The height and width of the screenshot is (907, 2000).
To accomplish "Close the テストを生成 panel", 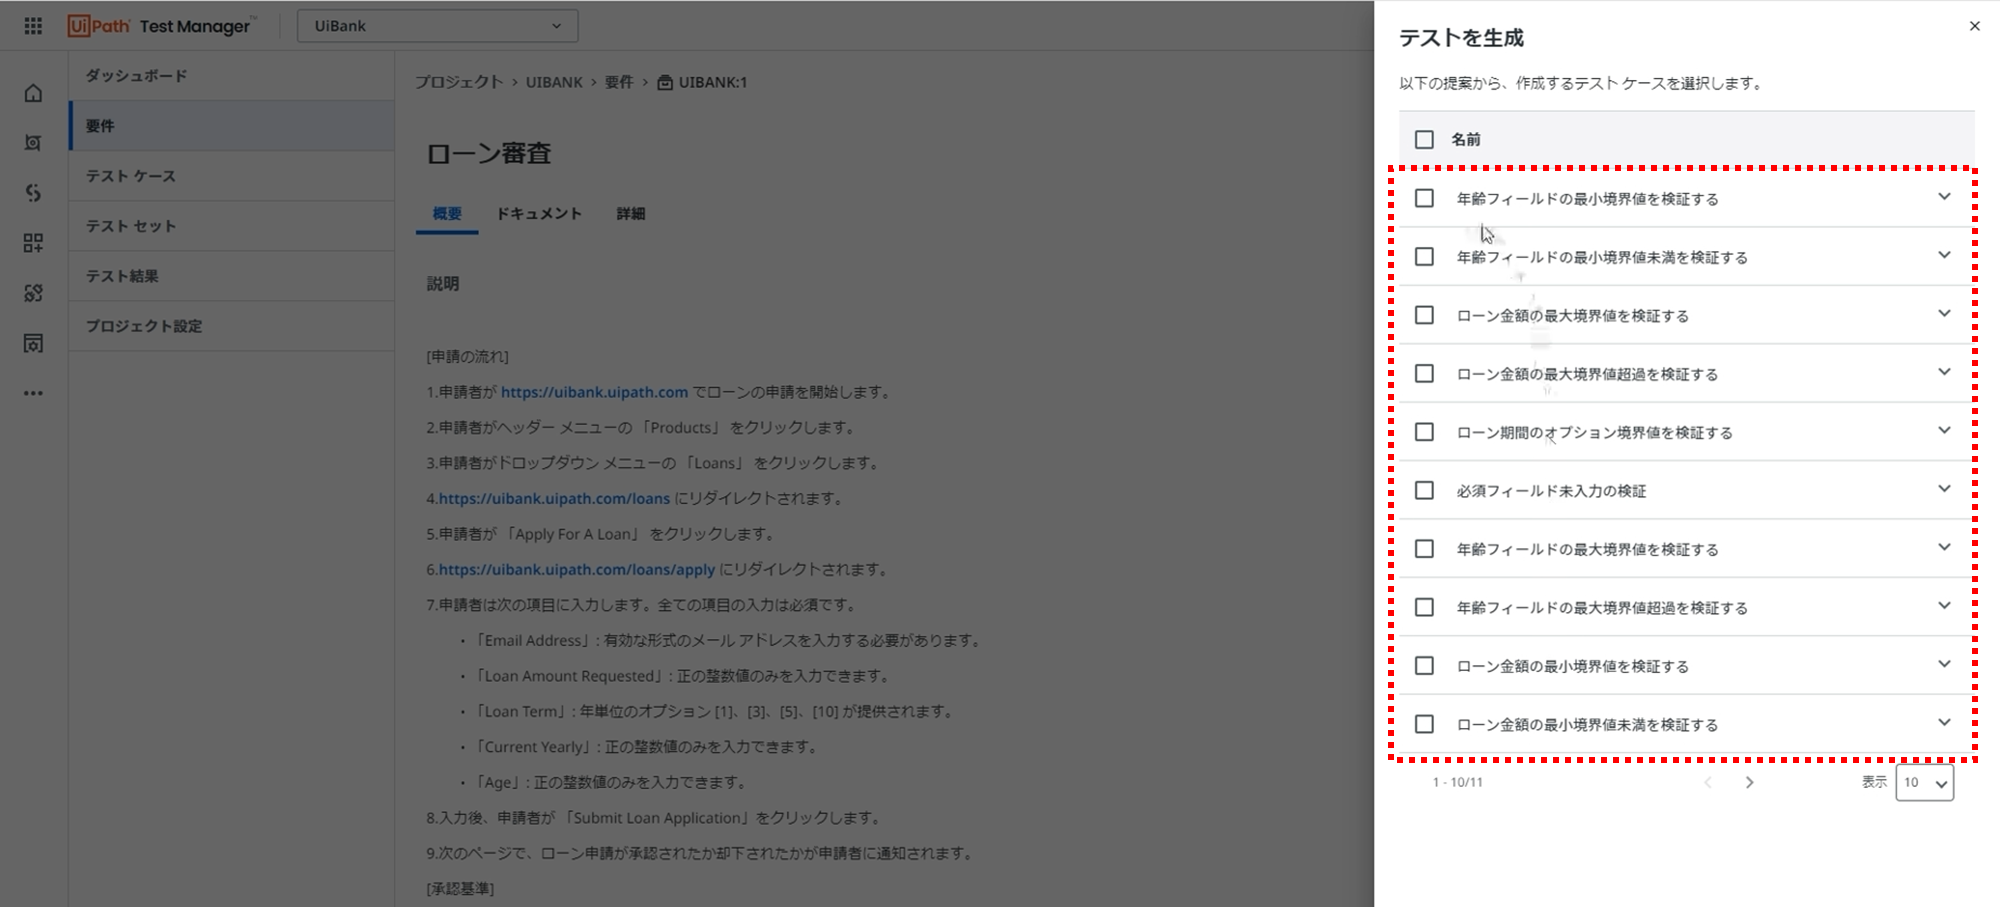I will click(1974, 26).
